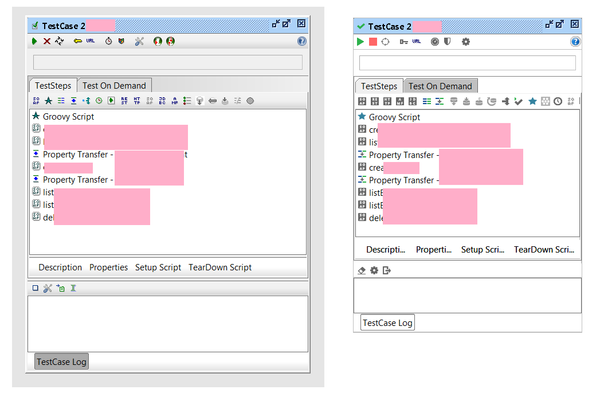Select TestSteps tab in left window
The height and width of the screenshot is (406, 600).
click(53, 85)
